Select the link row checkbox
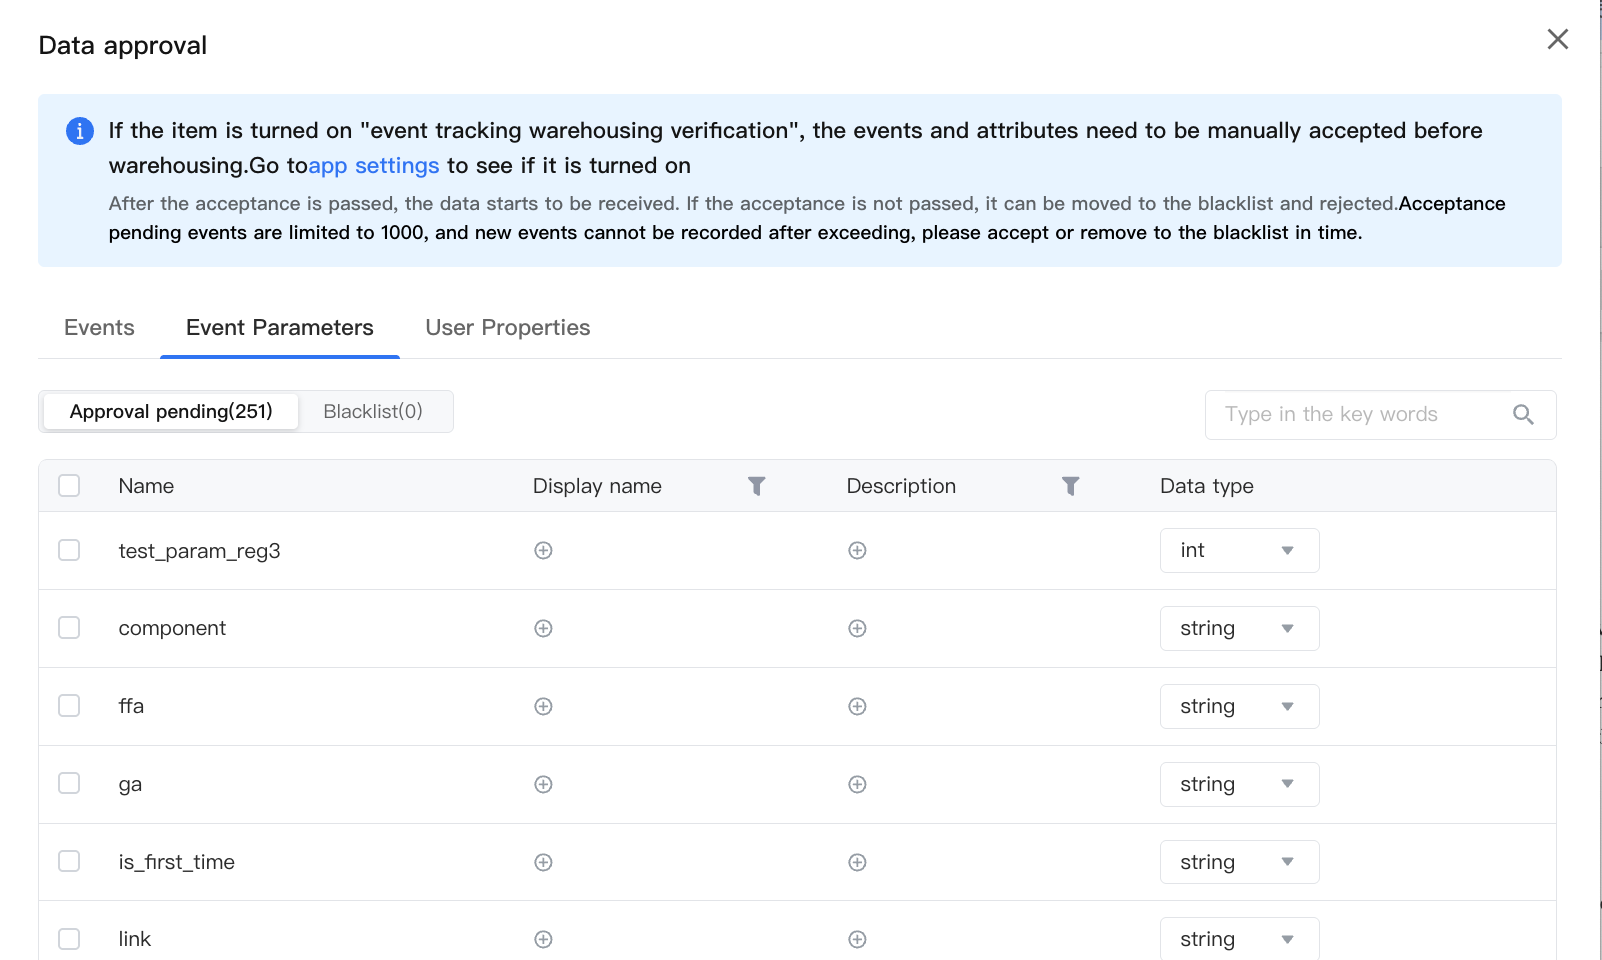Viewport: 1602px width, 960px height. [69, 939]
